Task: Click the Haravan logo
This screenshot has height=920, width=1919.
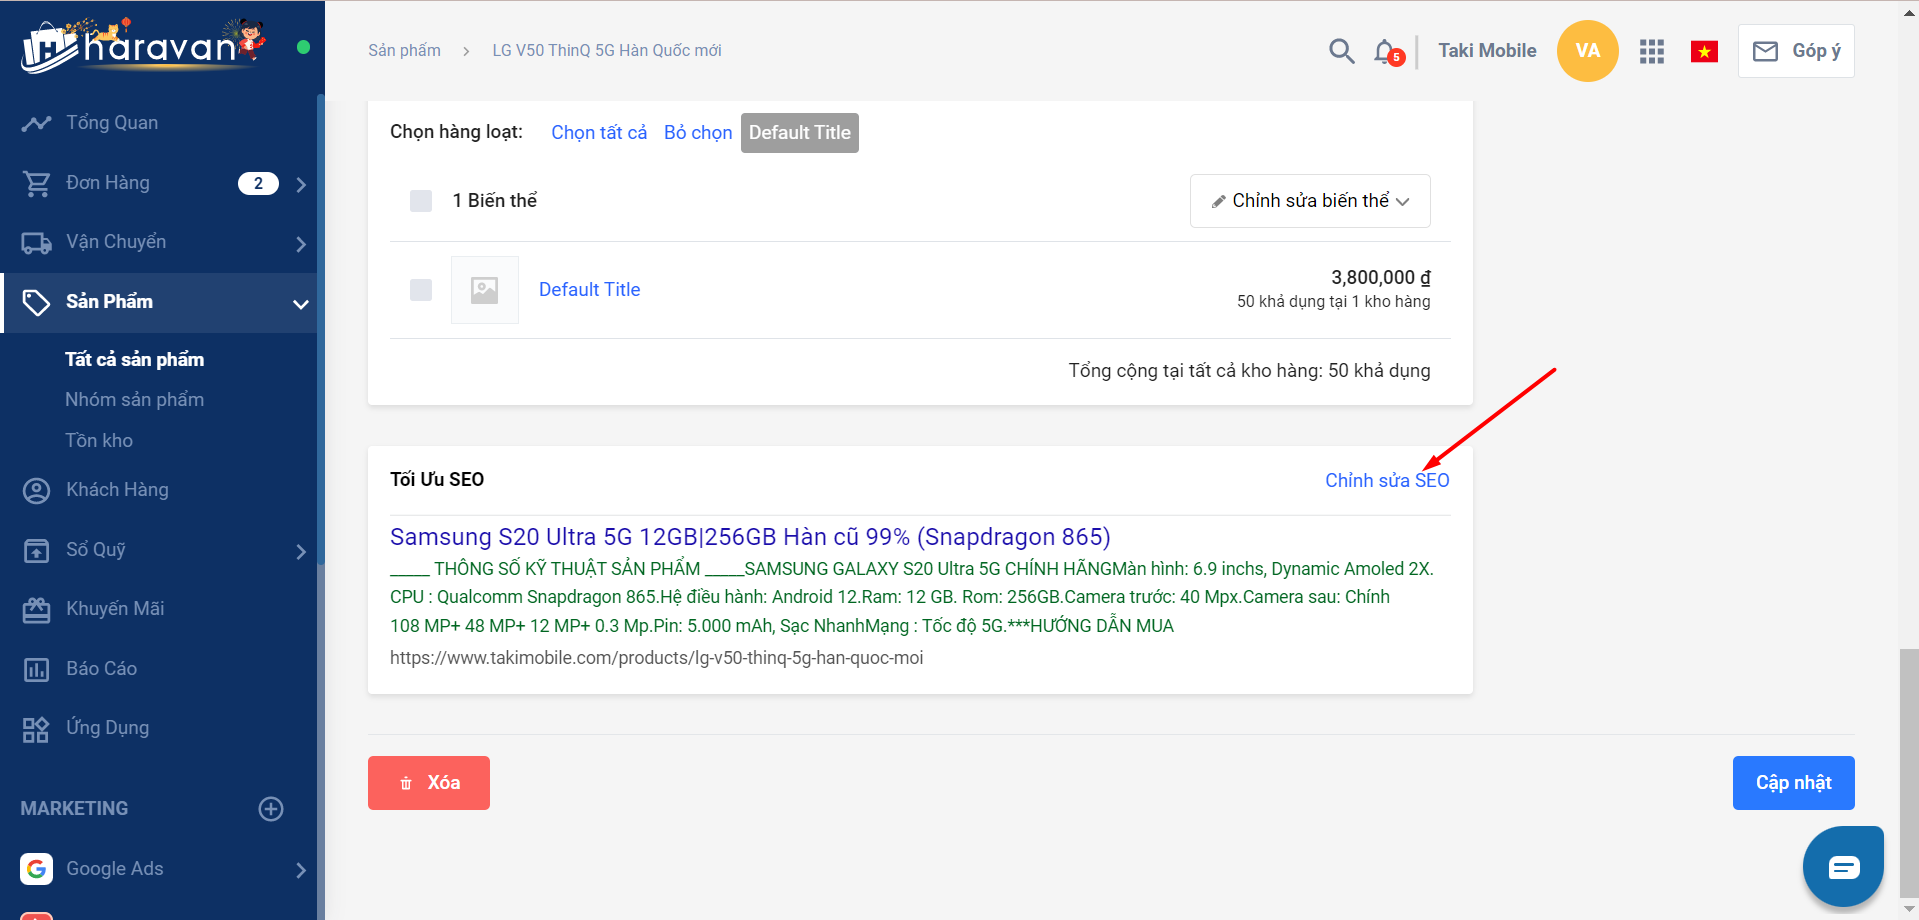Action: (x=144, y=45)
